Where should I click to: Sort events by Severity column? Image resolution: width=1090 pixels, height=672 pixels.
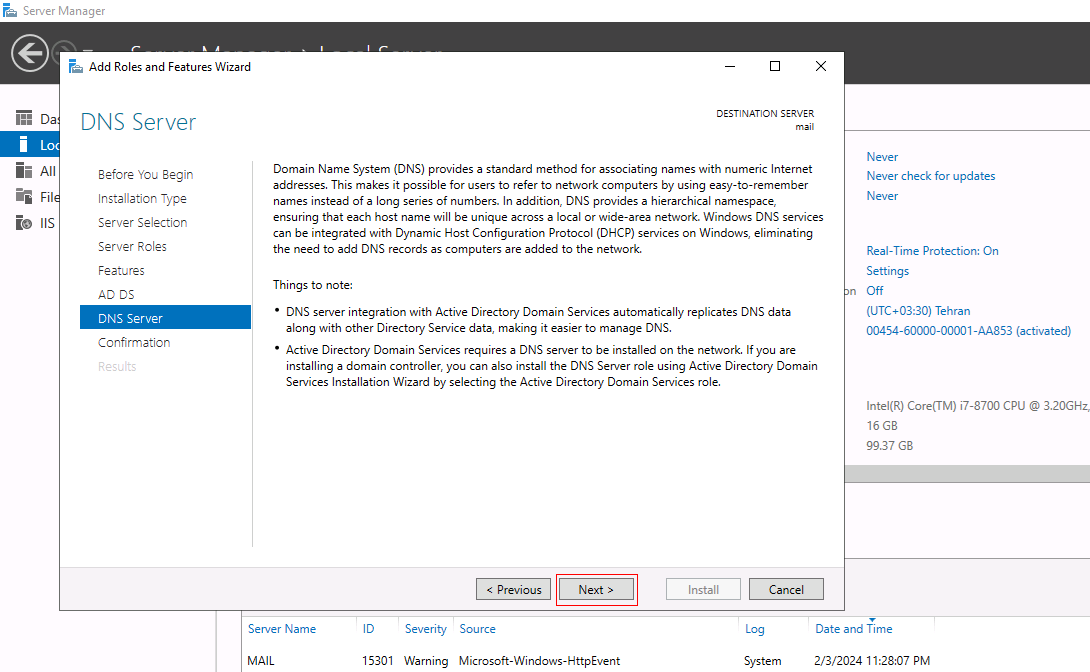(x=425, y=629)
